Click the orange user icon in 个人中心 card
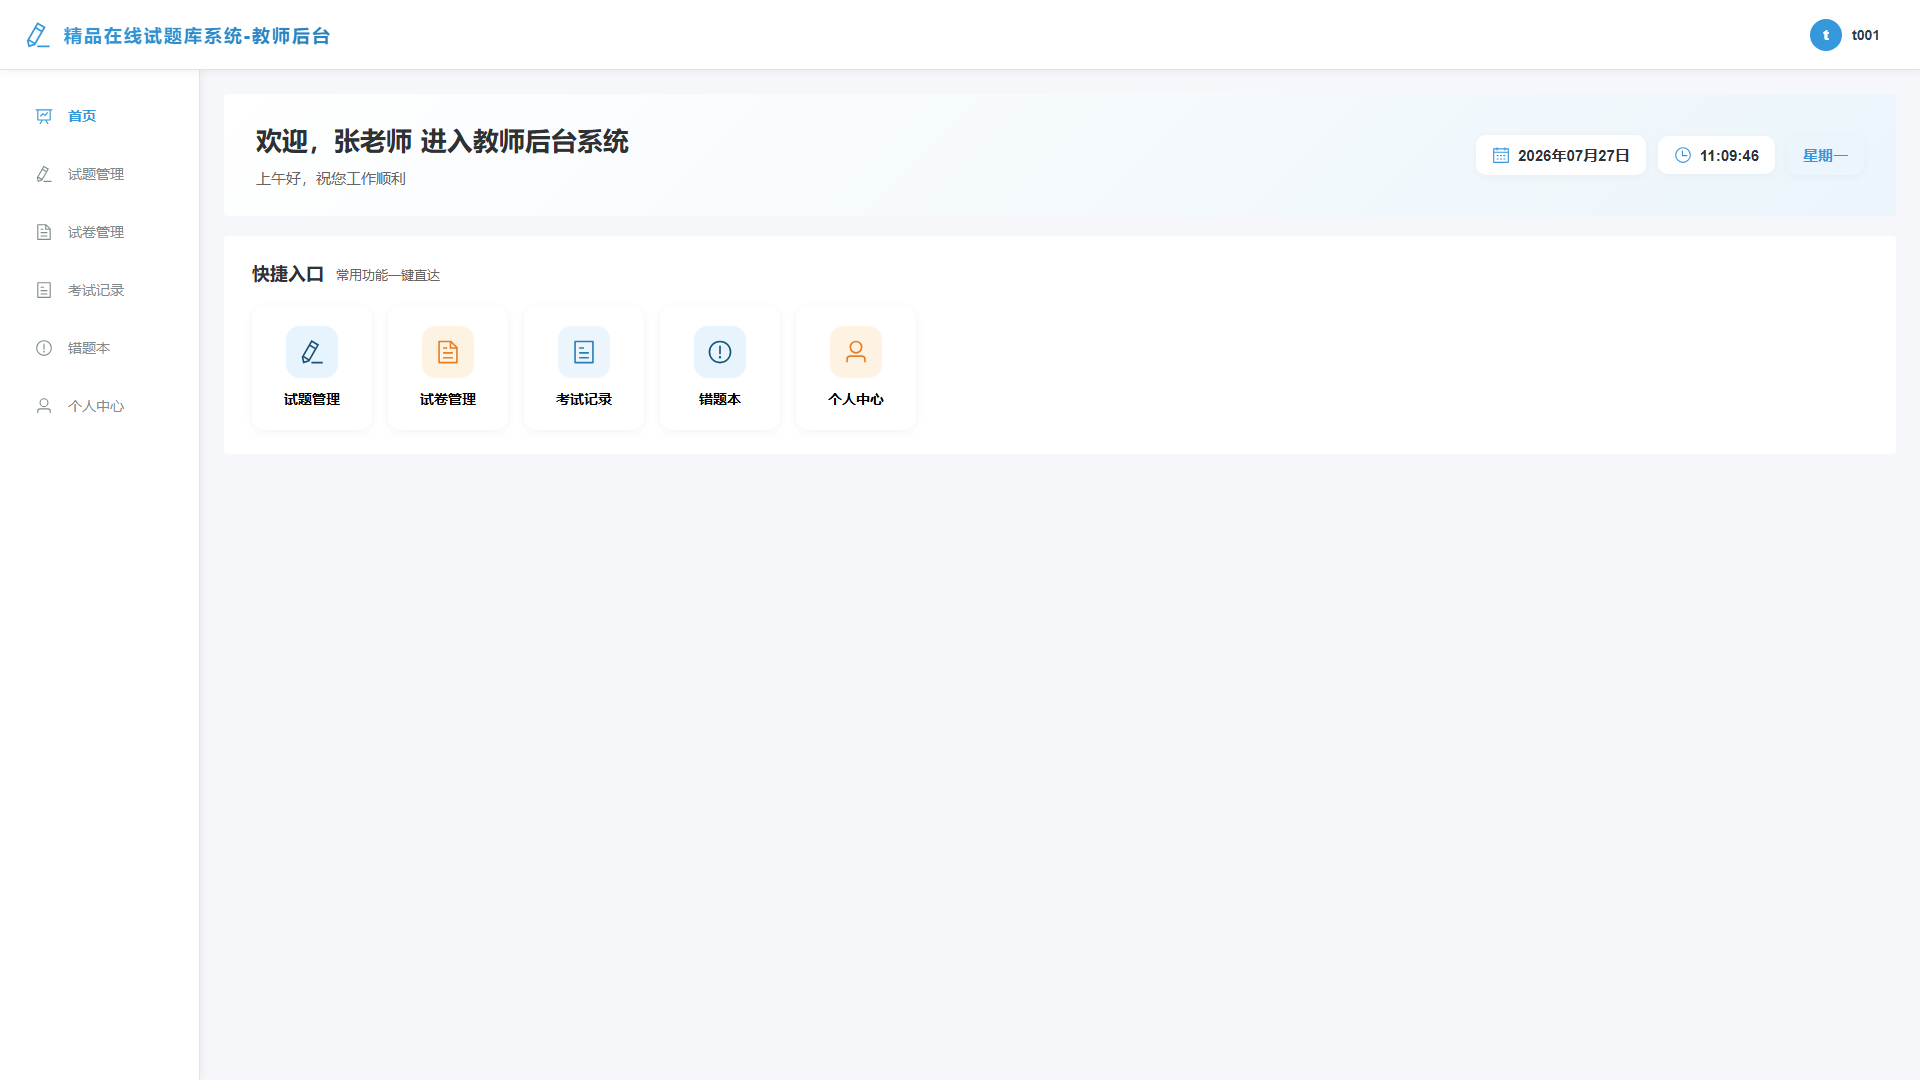 (x=856, y=352)
